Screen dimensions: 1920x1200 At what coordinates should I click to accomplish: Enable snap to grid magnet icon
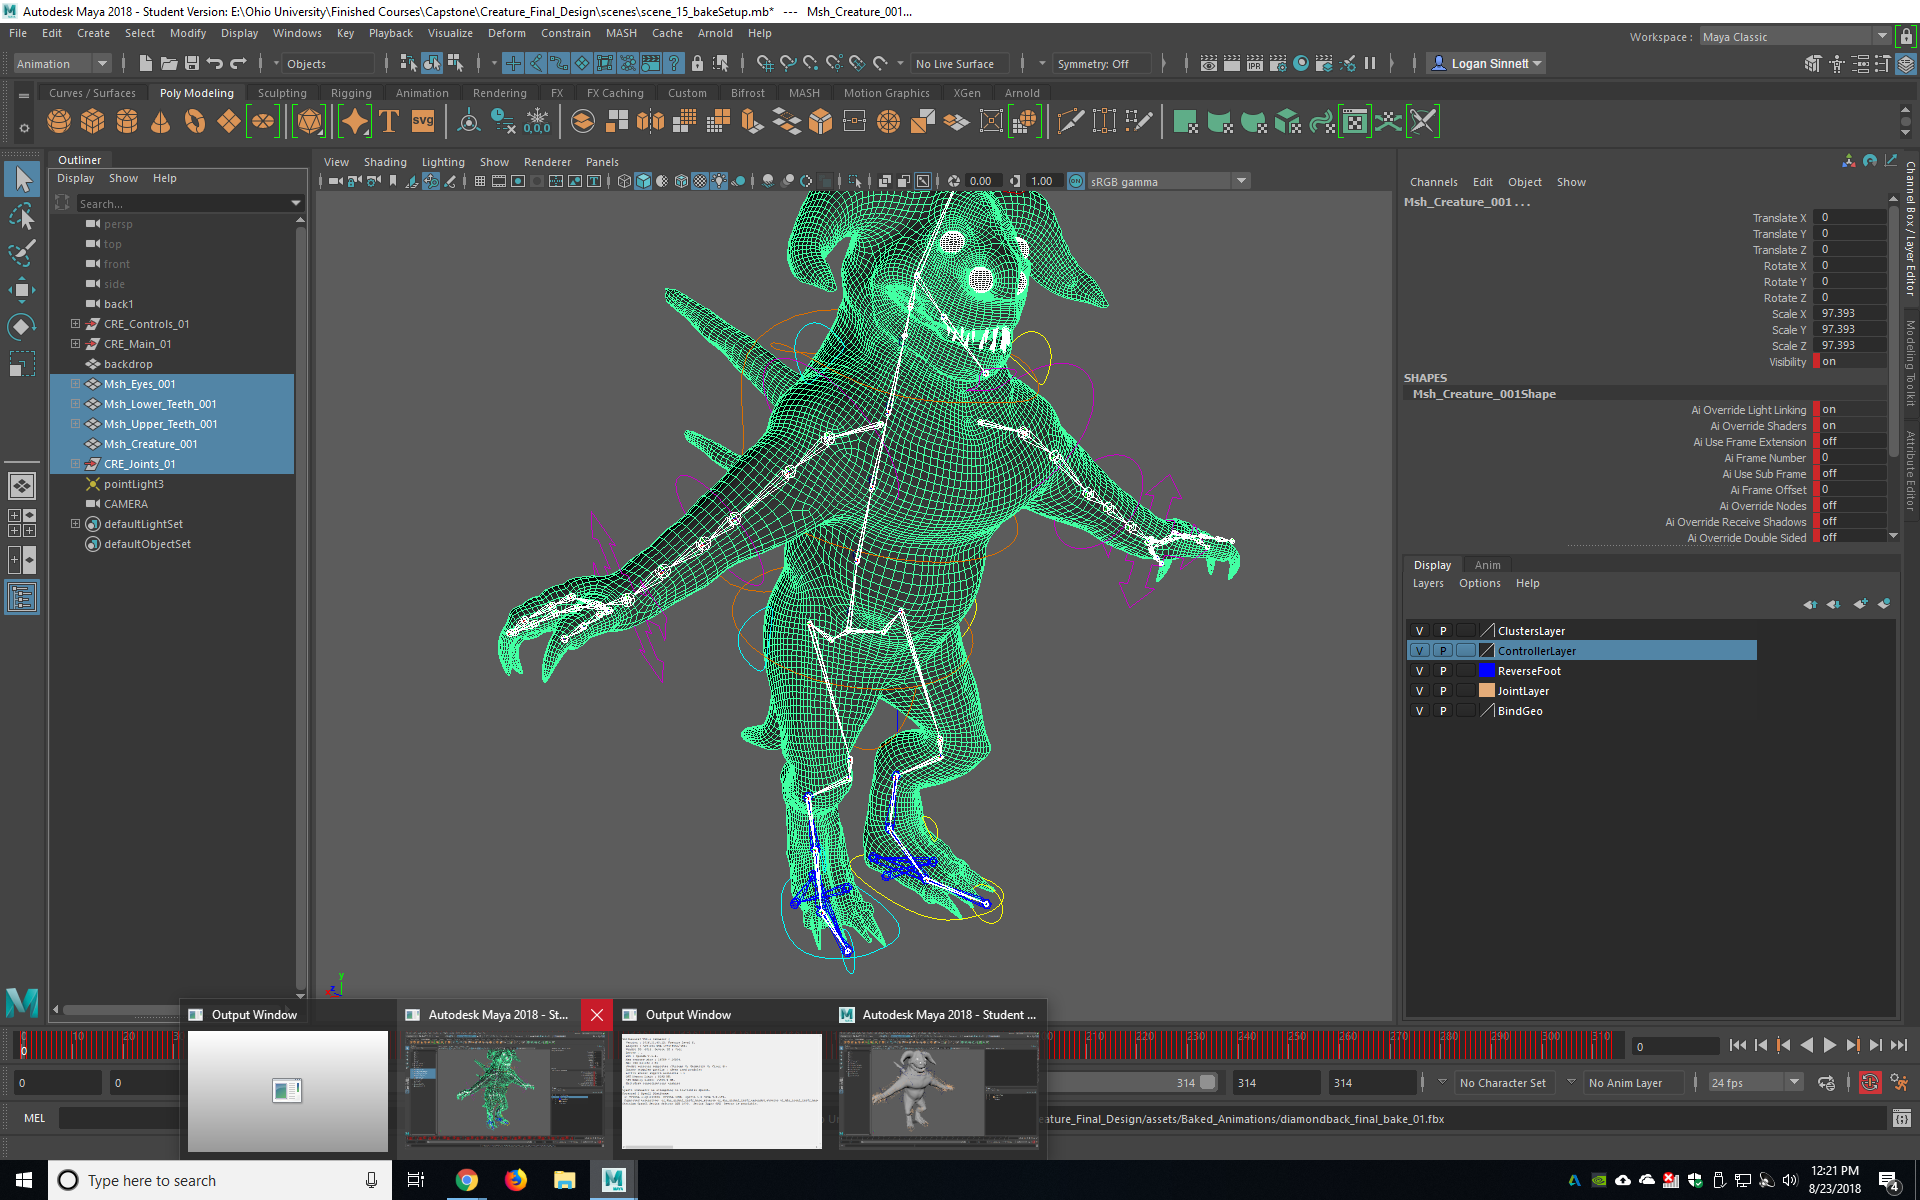point(763,63)
